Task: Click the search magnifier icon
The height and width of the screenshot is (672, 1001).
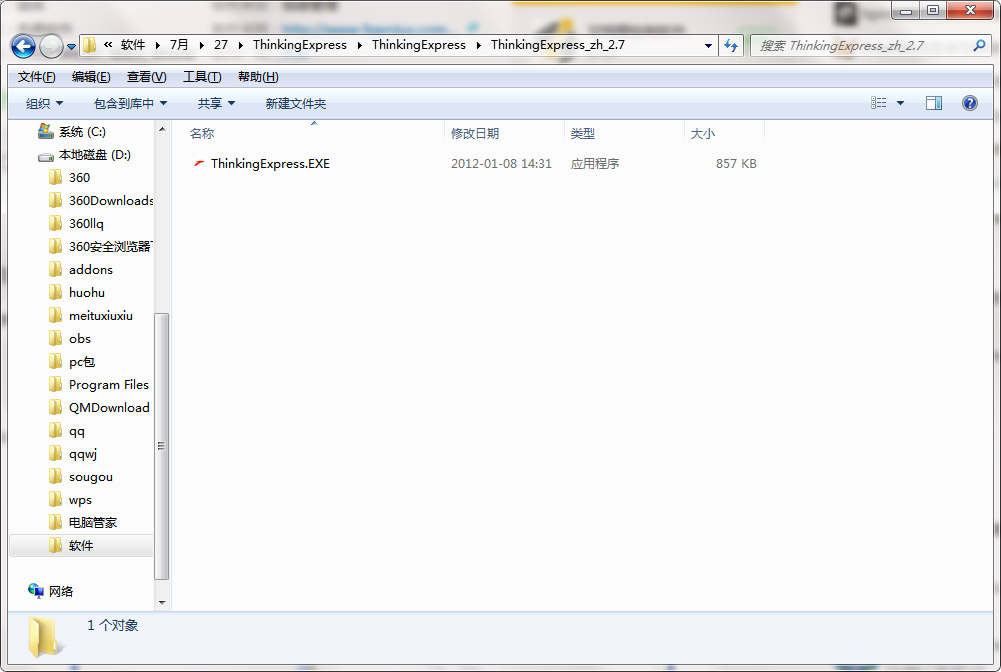Action: 979,45
